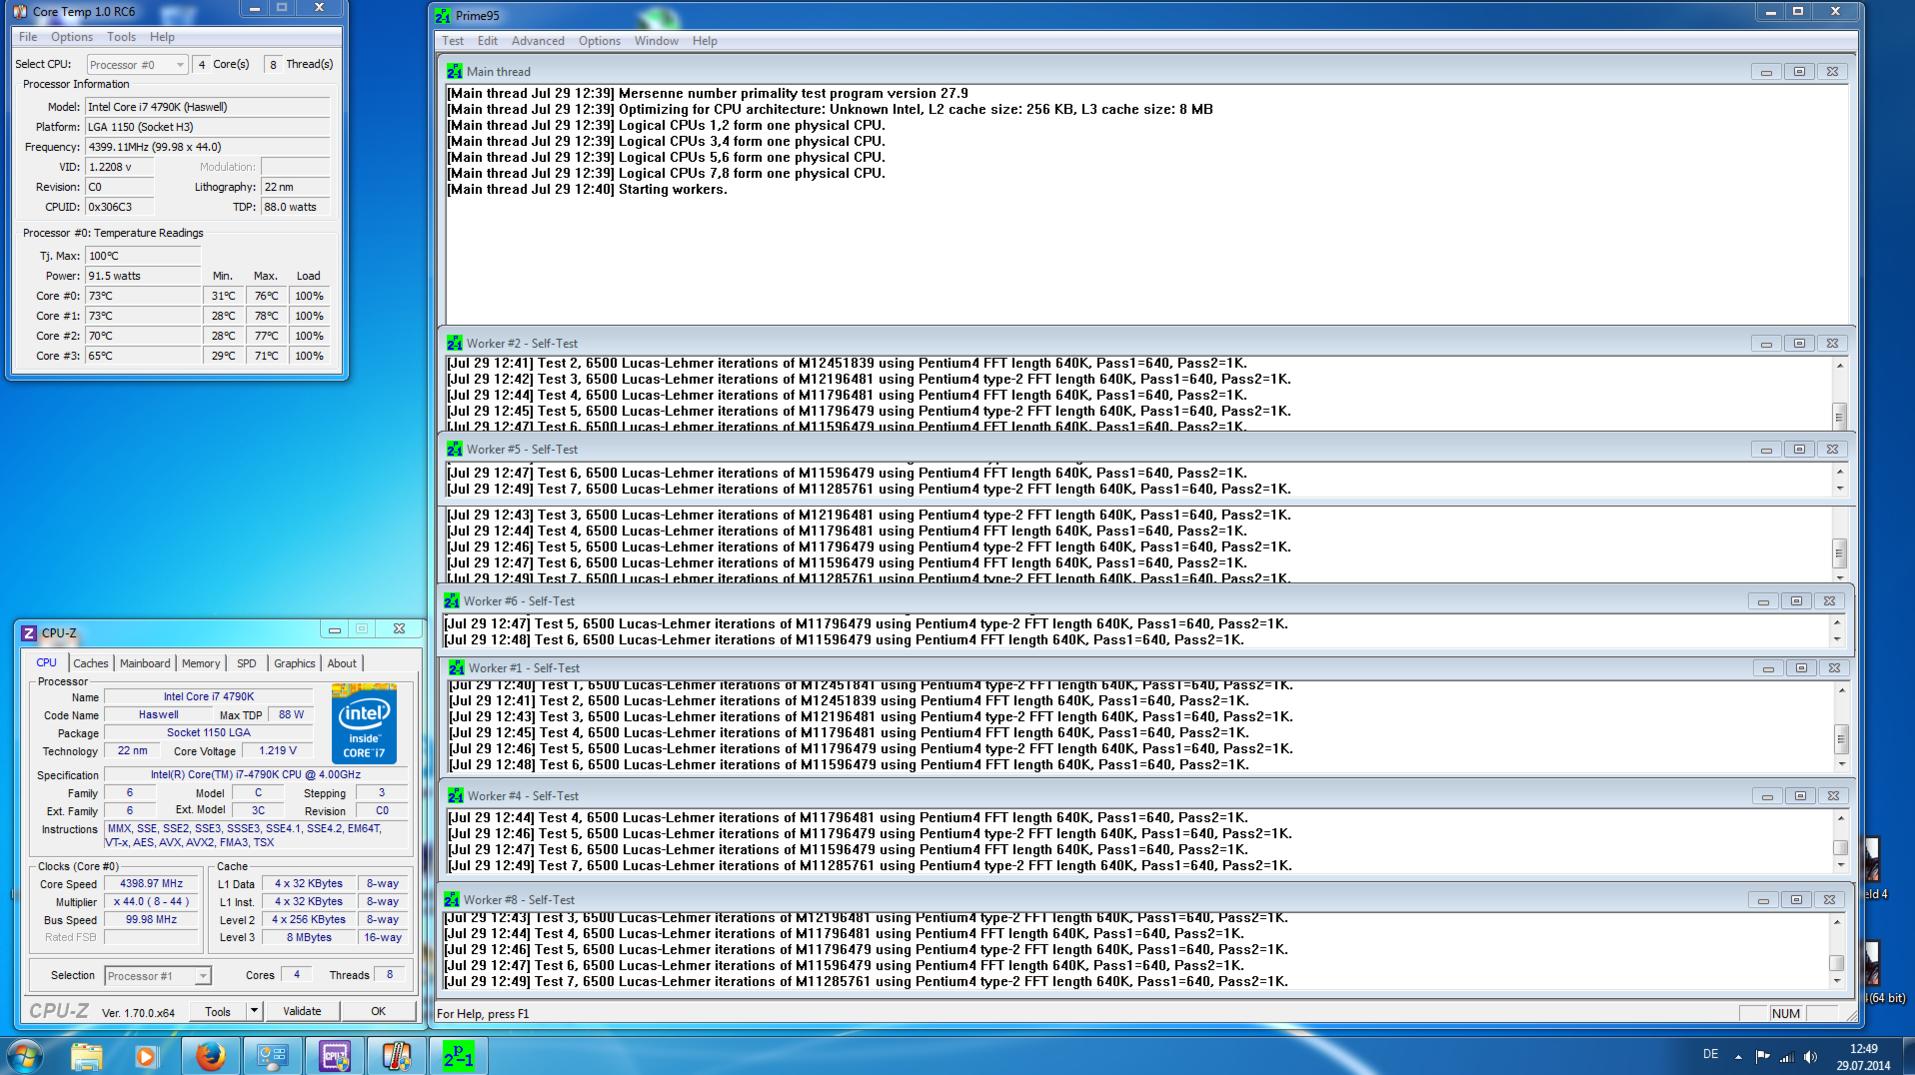Open Prime95 Test menu
The height and width of the screenshot is (1075, 1915).
tap(453, 41)
